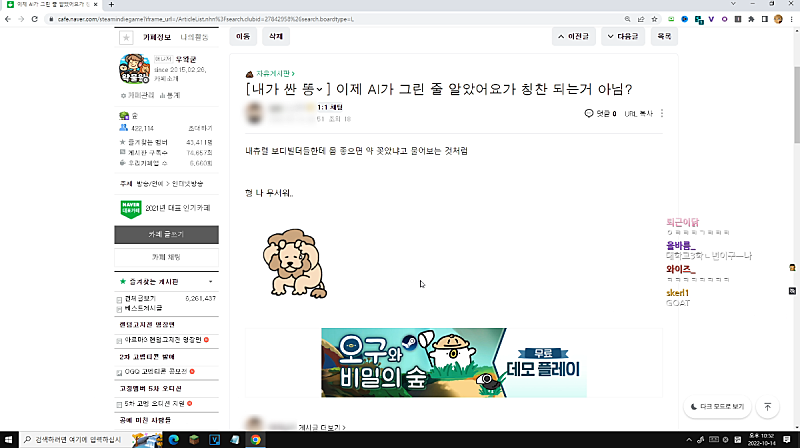Click the post's three-dot more options
Image resolution: width=800 pixels, height=448 pixels.
(x=662, y=113)
